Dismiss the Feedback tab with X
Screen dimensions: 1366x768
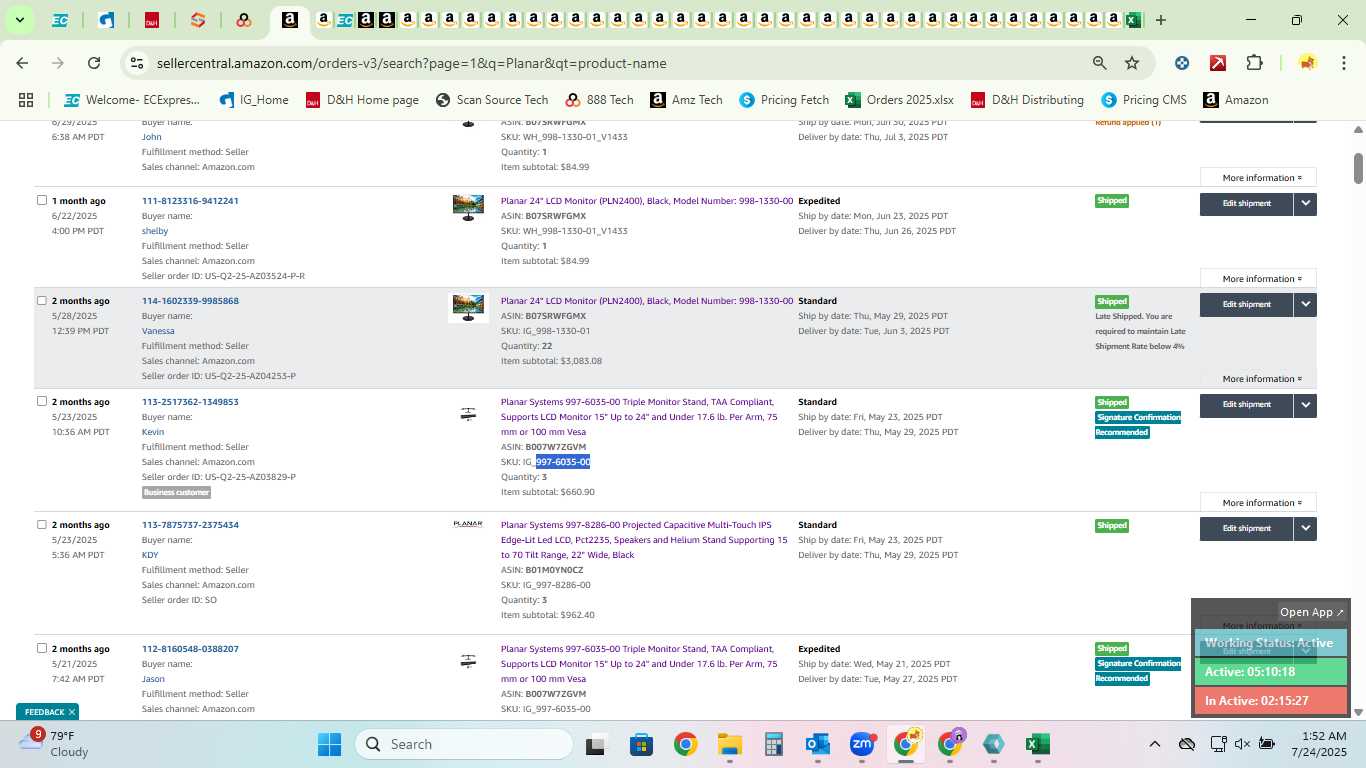[x=72, y=712]
